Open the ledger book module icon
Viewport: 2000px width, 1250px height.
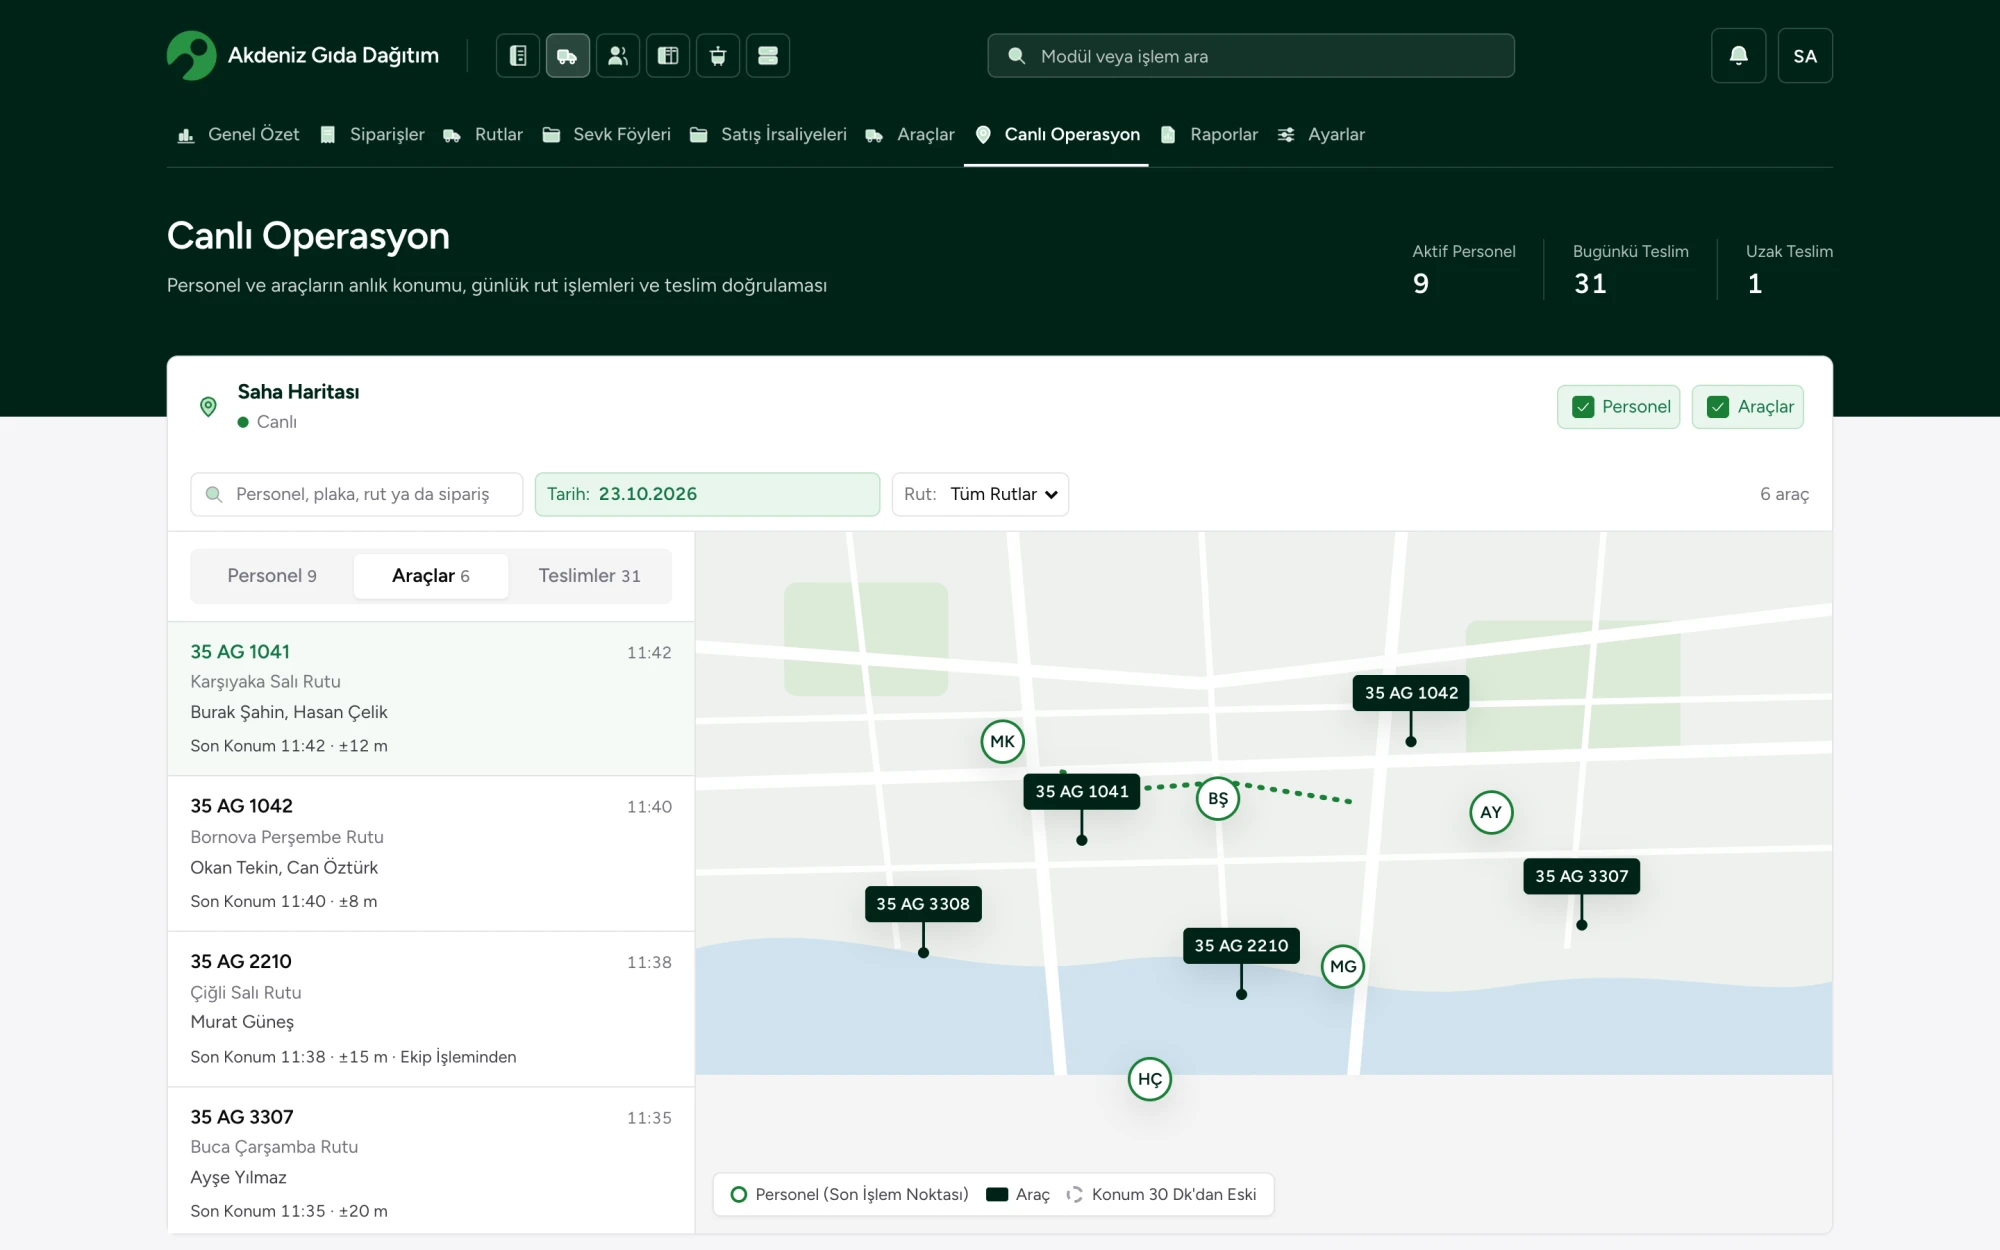518,56
